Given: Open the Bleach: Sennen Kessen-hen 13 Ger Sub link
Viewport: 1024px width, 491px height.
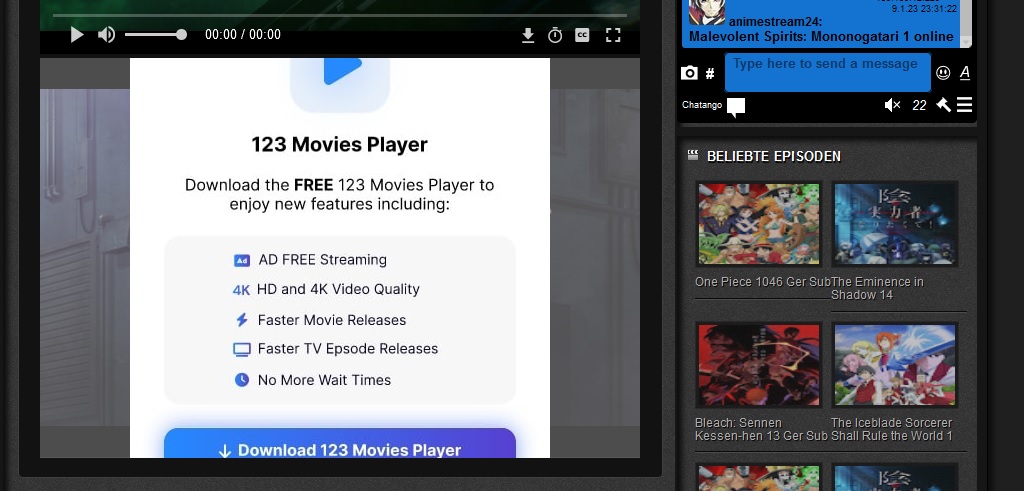Looking at the screenshot, I should pyautogui.click(x=761, y=429).
